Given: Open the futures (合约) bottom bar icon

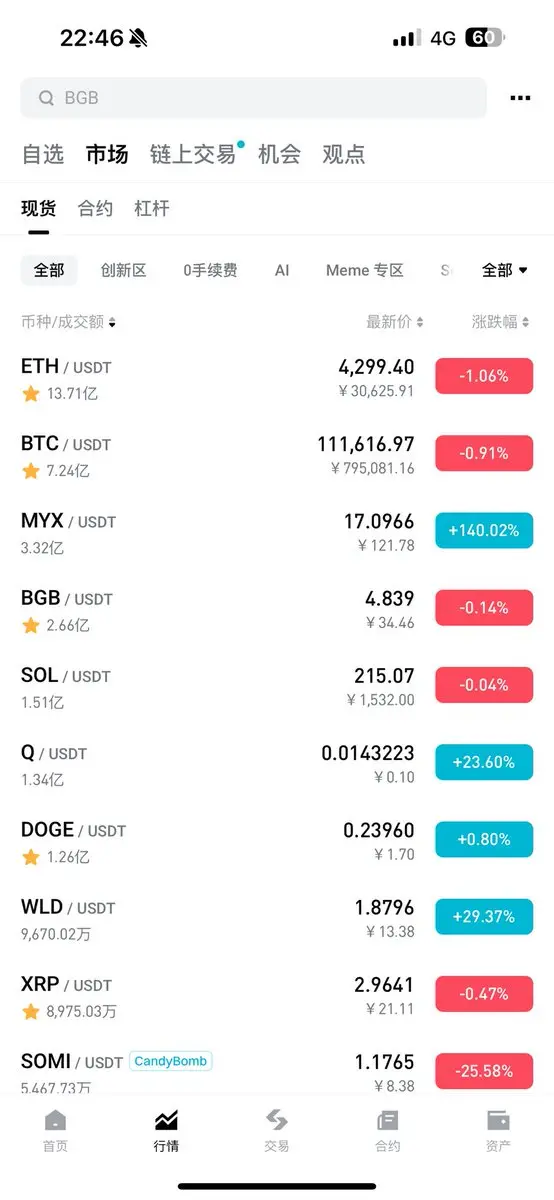Looking at the screenshot, I should [x=387, y=1120].
